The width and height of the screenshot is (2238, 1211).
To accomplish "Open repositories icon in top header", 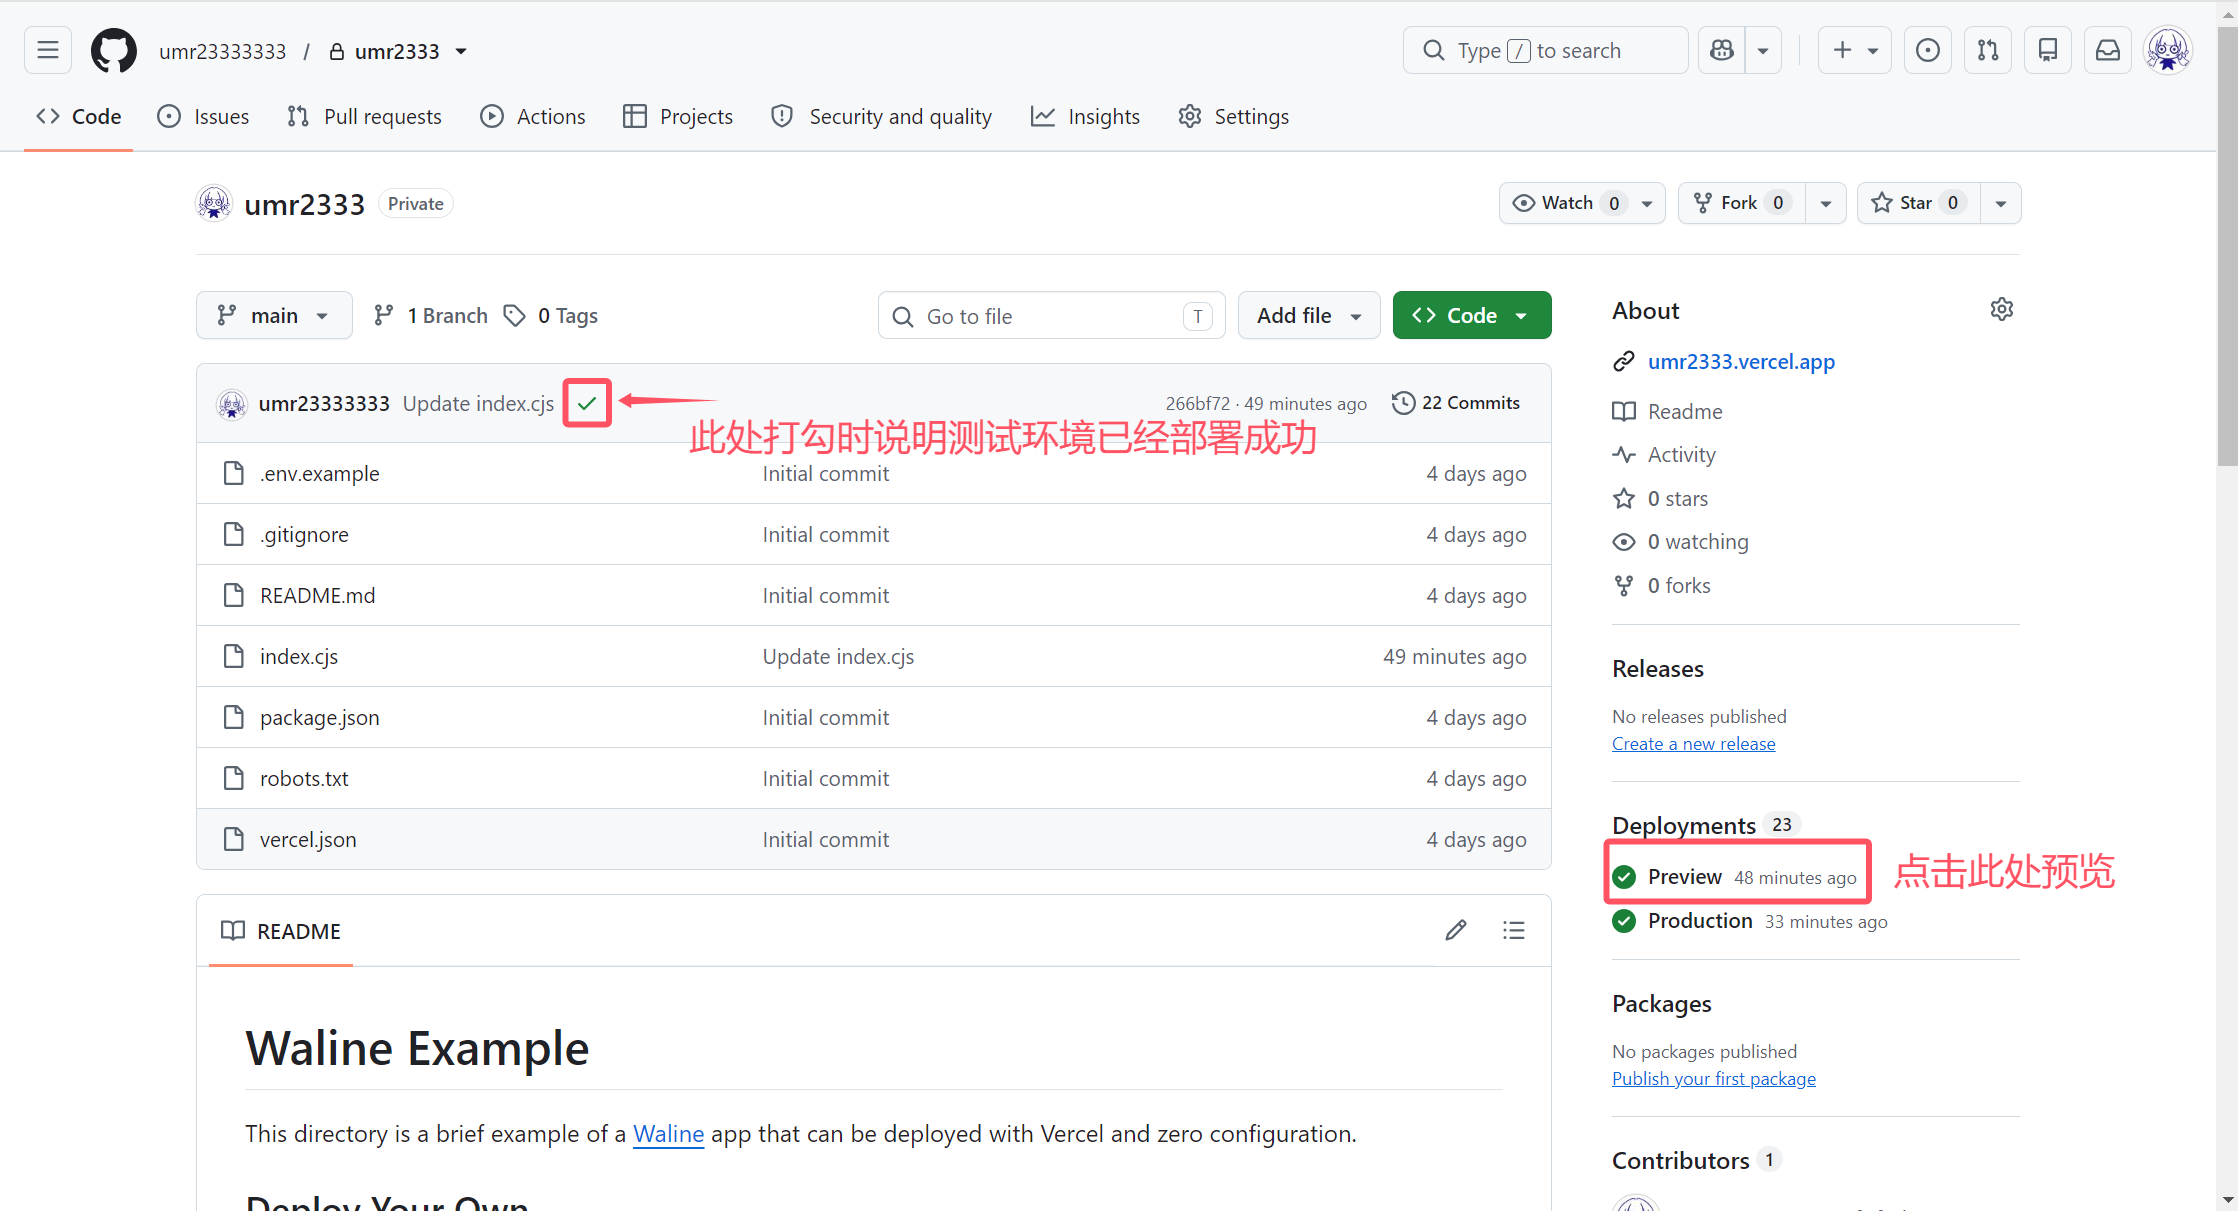I will point(2048,50).
